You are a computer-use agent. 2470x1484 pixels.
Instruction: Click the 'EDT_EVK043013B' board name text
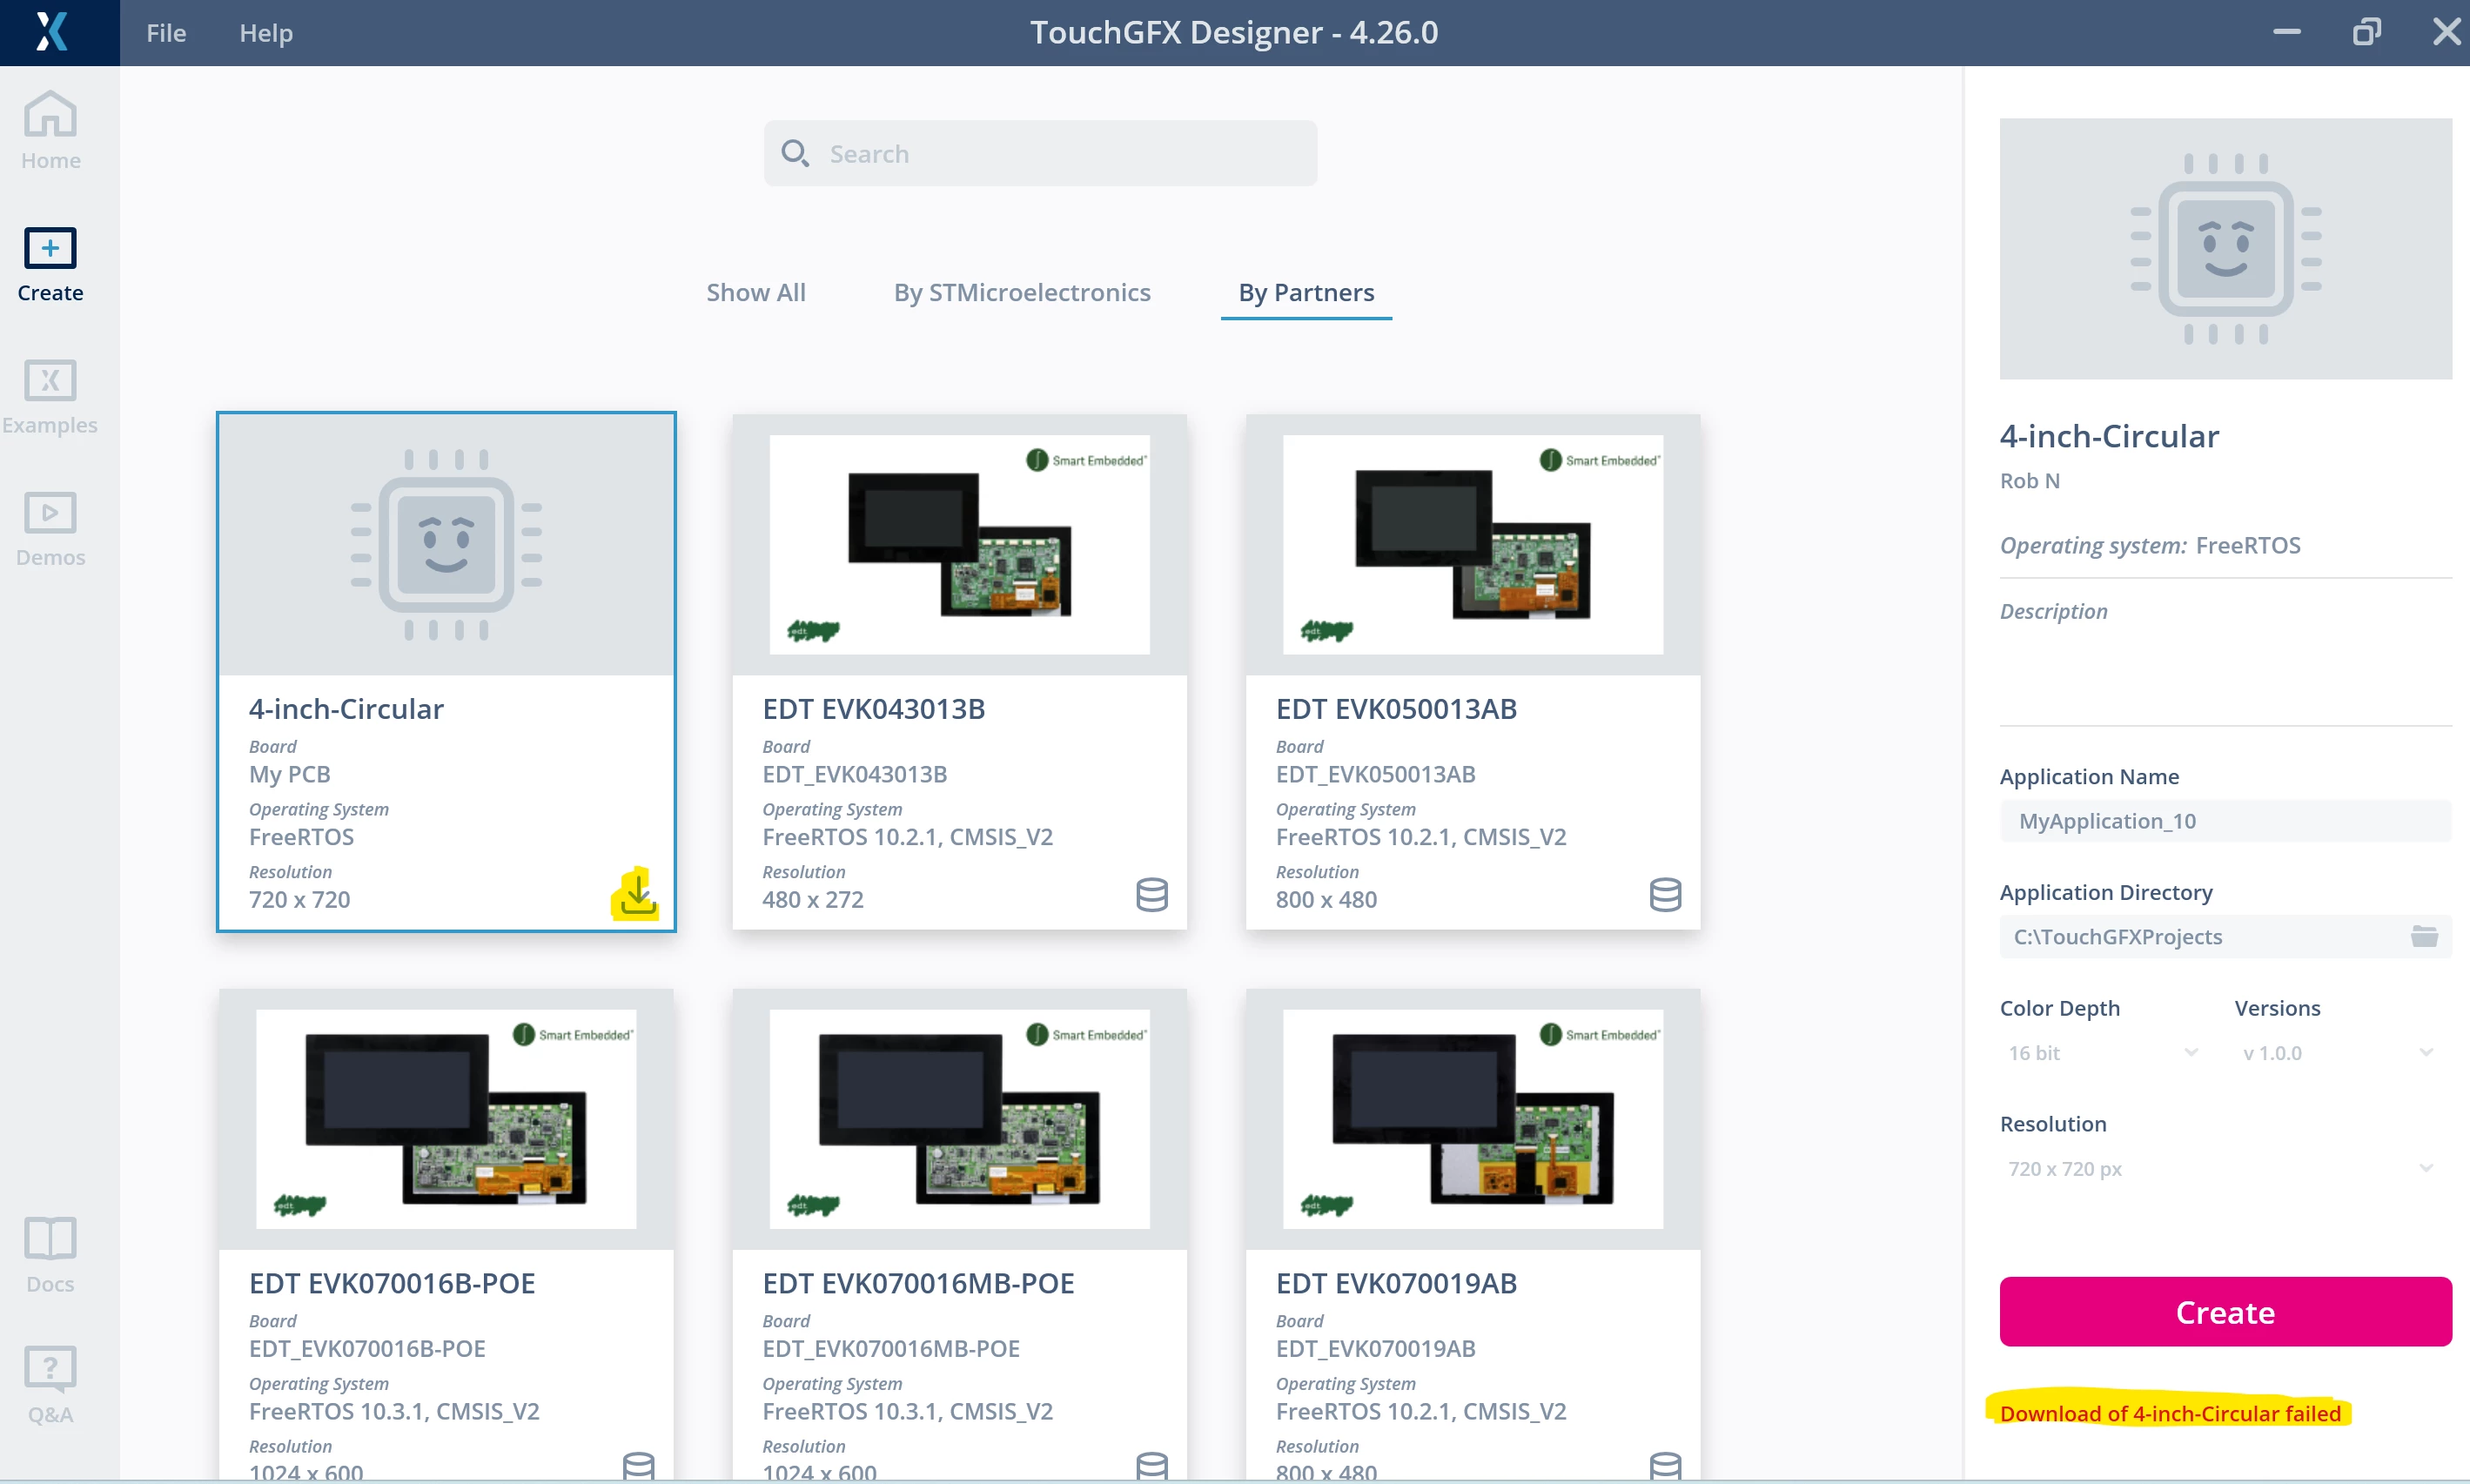pyautogui.click(x=854, y=774)
